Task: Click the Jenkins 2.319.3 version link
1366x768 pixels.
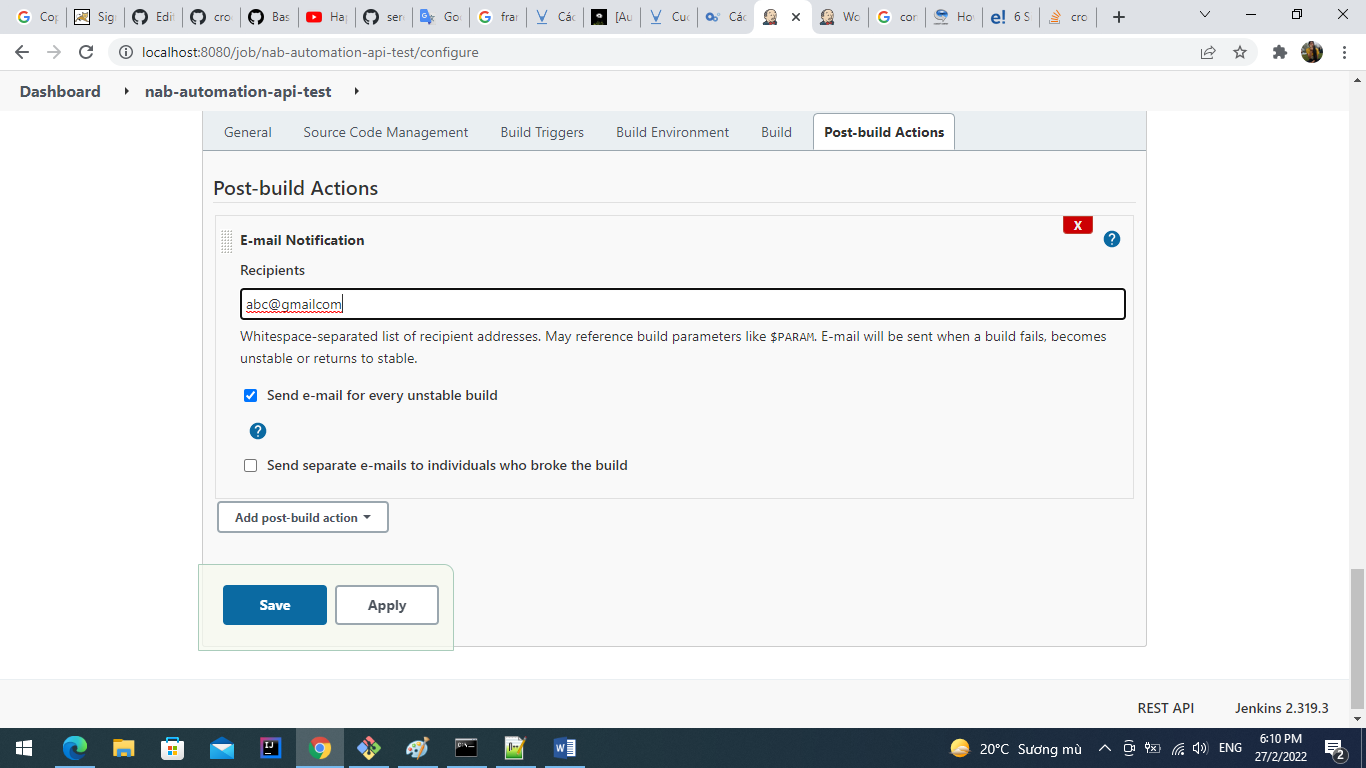Action: coord(1282,708)
